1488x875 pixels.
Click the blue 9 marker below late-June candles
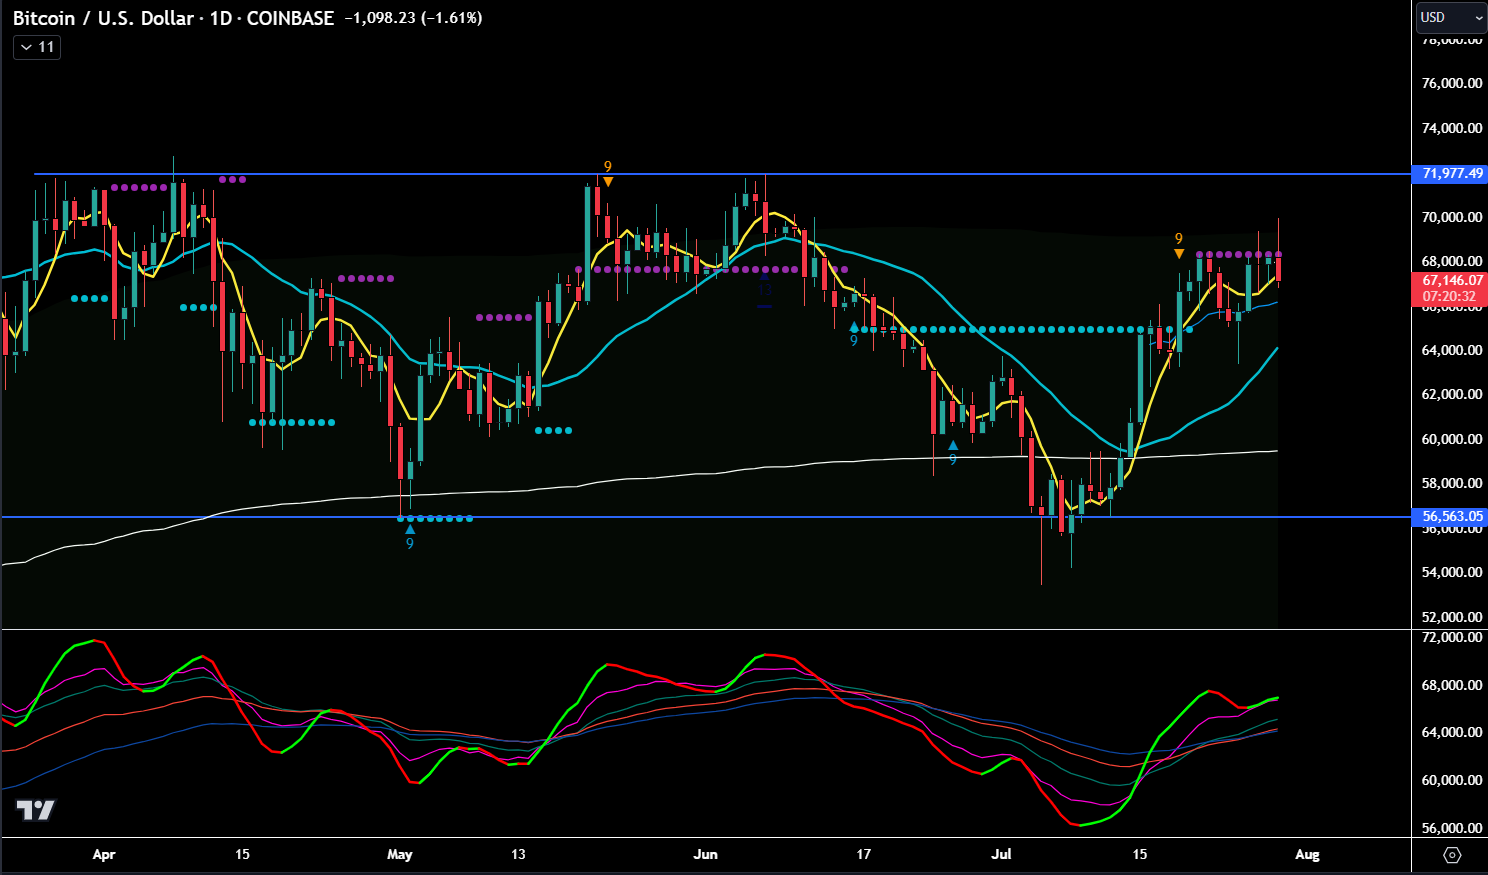(953, 453)
